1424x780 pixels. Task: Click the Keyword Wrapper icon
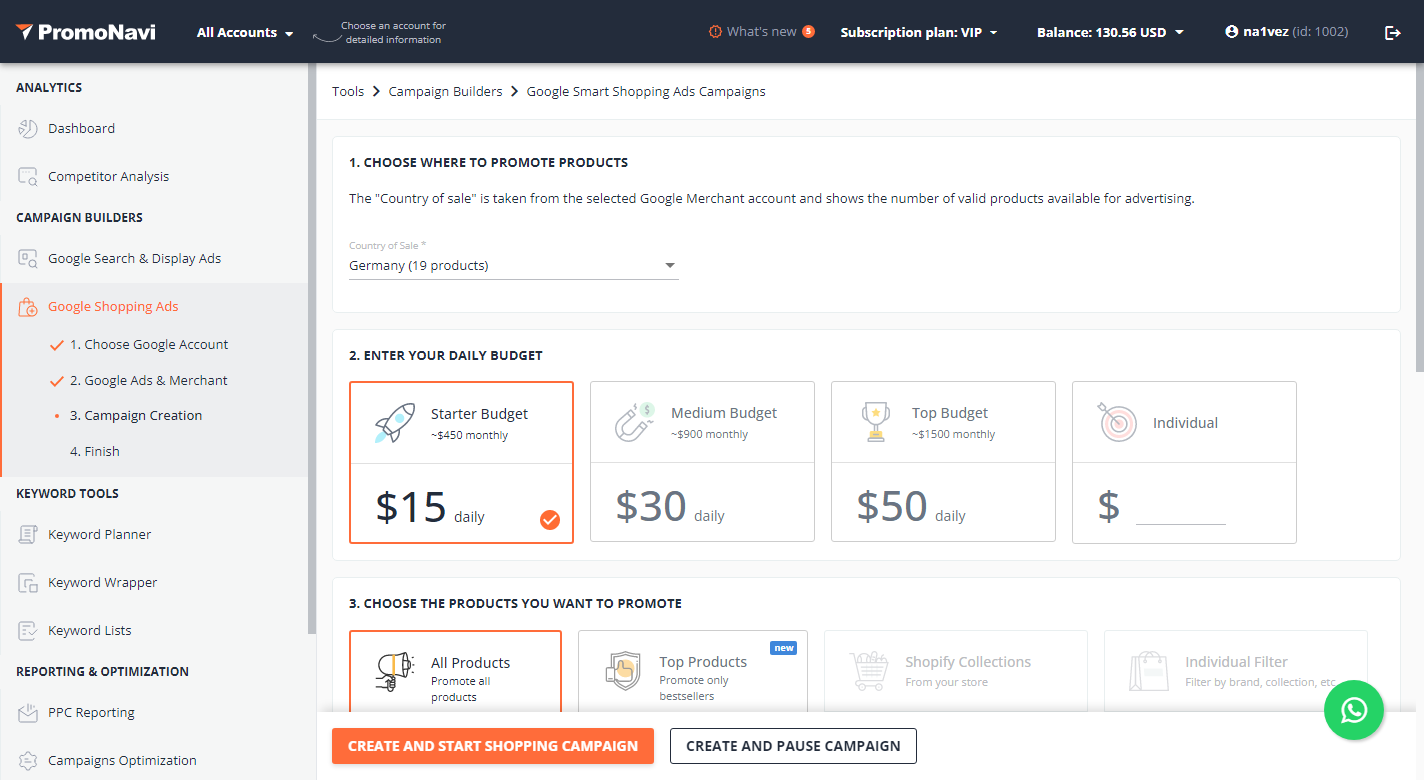tap(28, 582)
